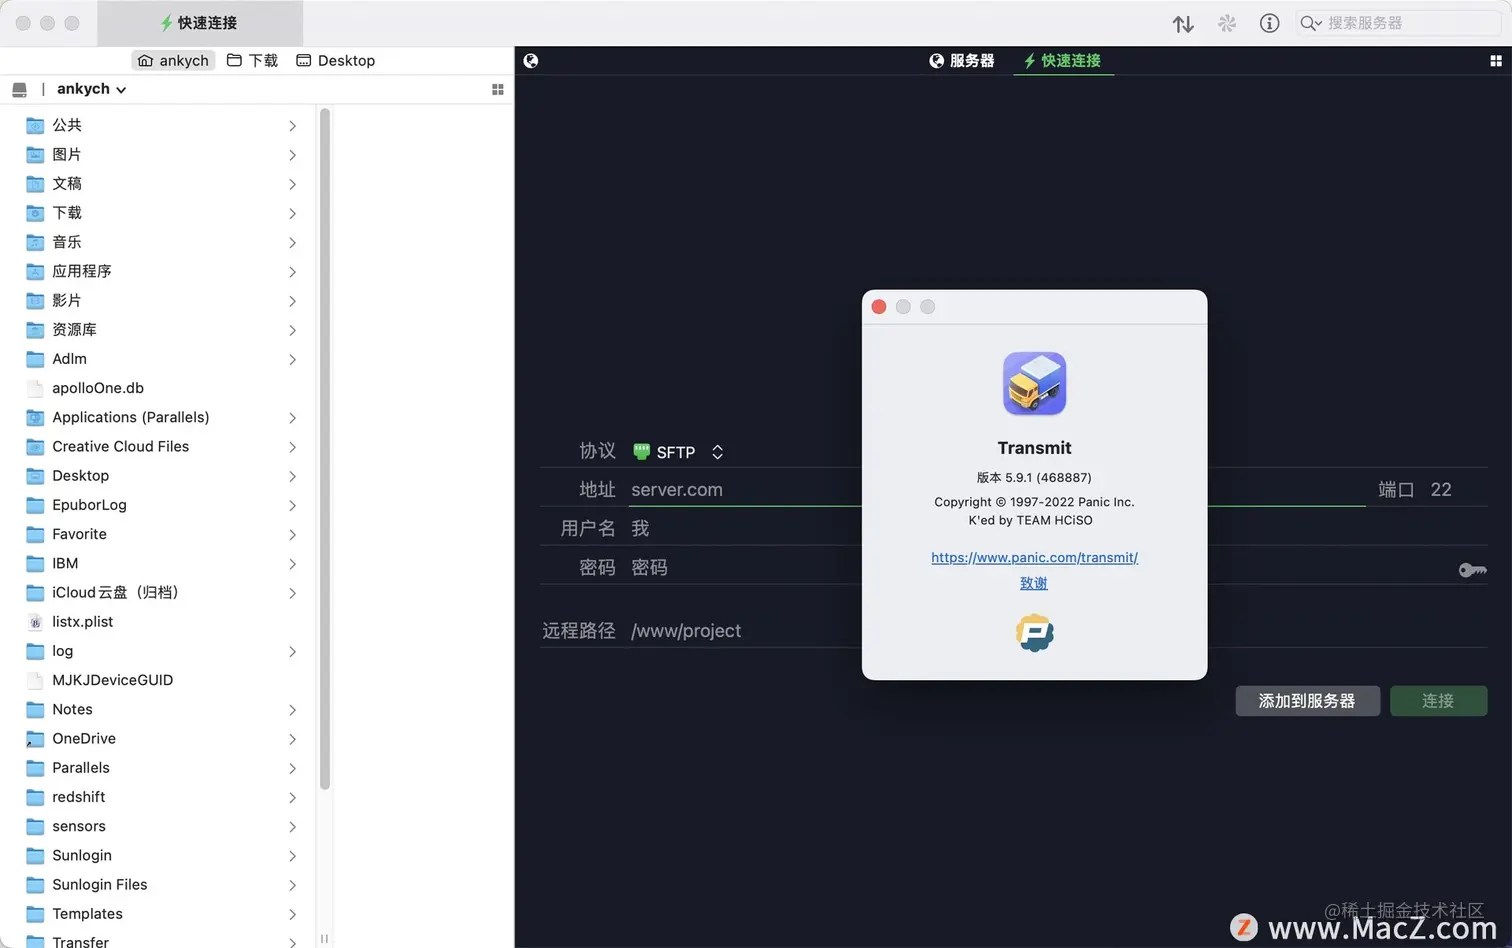Screen dimensions: 1512x948
Task: Expand the Sunlogin Files chevron
Action: pyautogui.click(x=292, y=885)
